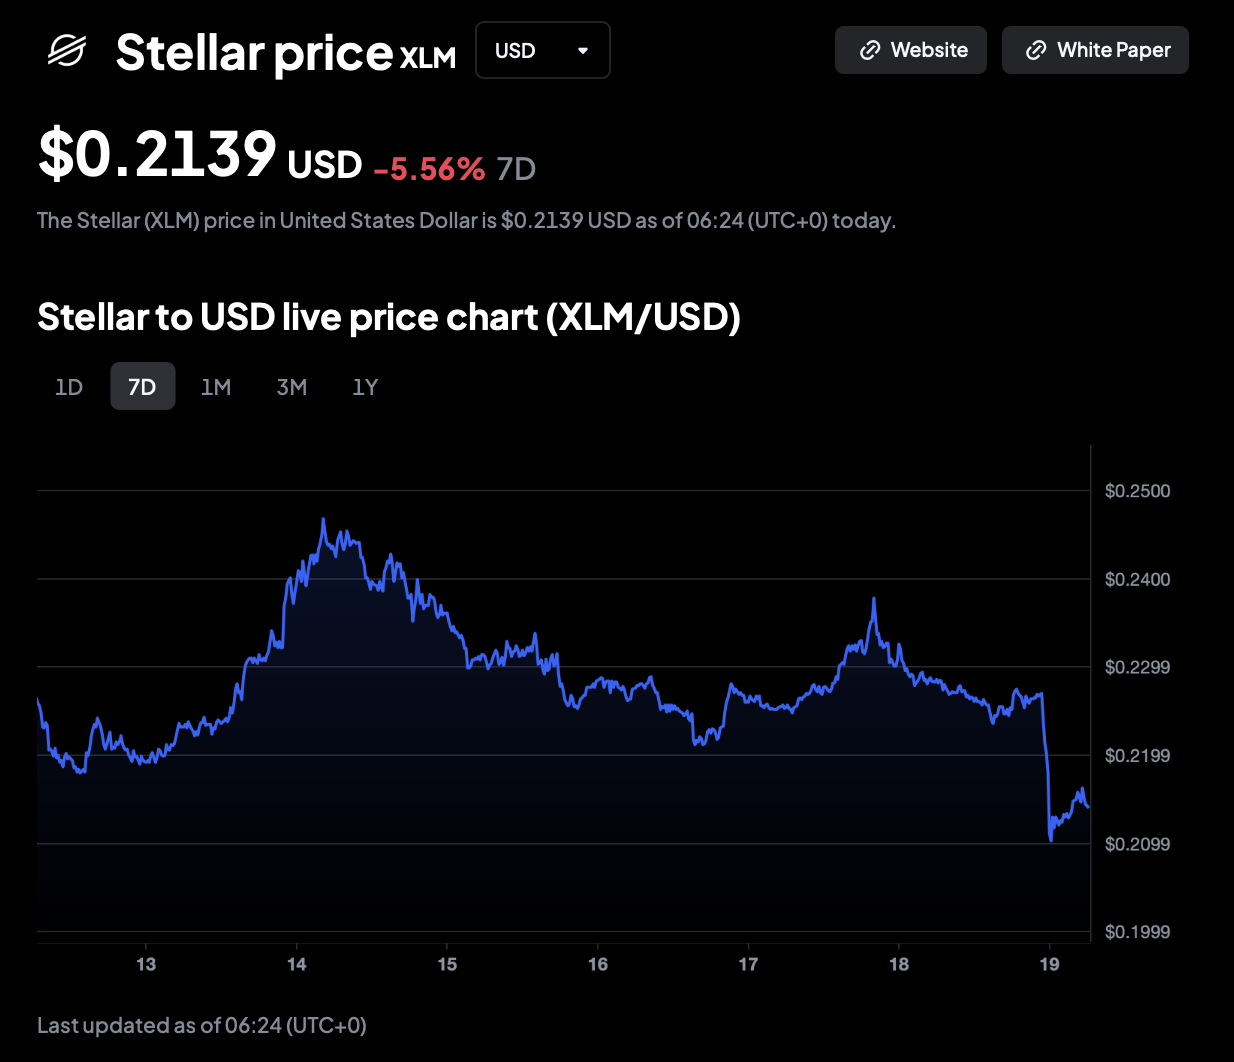This screenshot has height=1062, width=1234.
Task: Click the 19 date label on x-axis
Action: click(x=1049, y=964)
